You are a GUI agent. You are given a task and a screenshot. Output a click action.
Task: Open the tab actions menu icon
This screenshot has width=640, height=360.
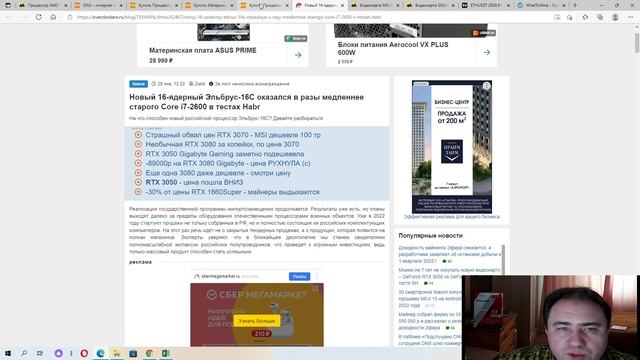pyautogui.click(x=8, y=5)
